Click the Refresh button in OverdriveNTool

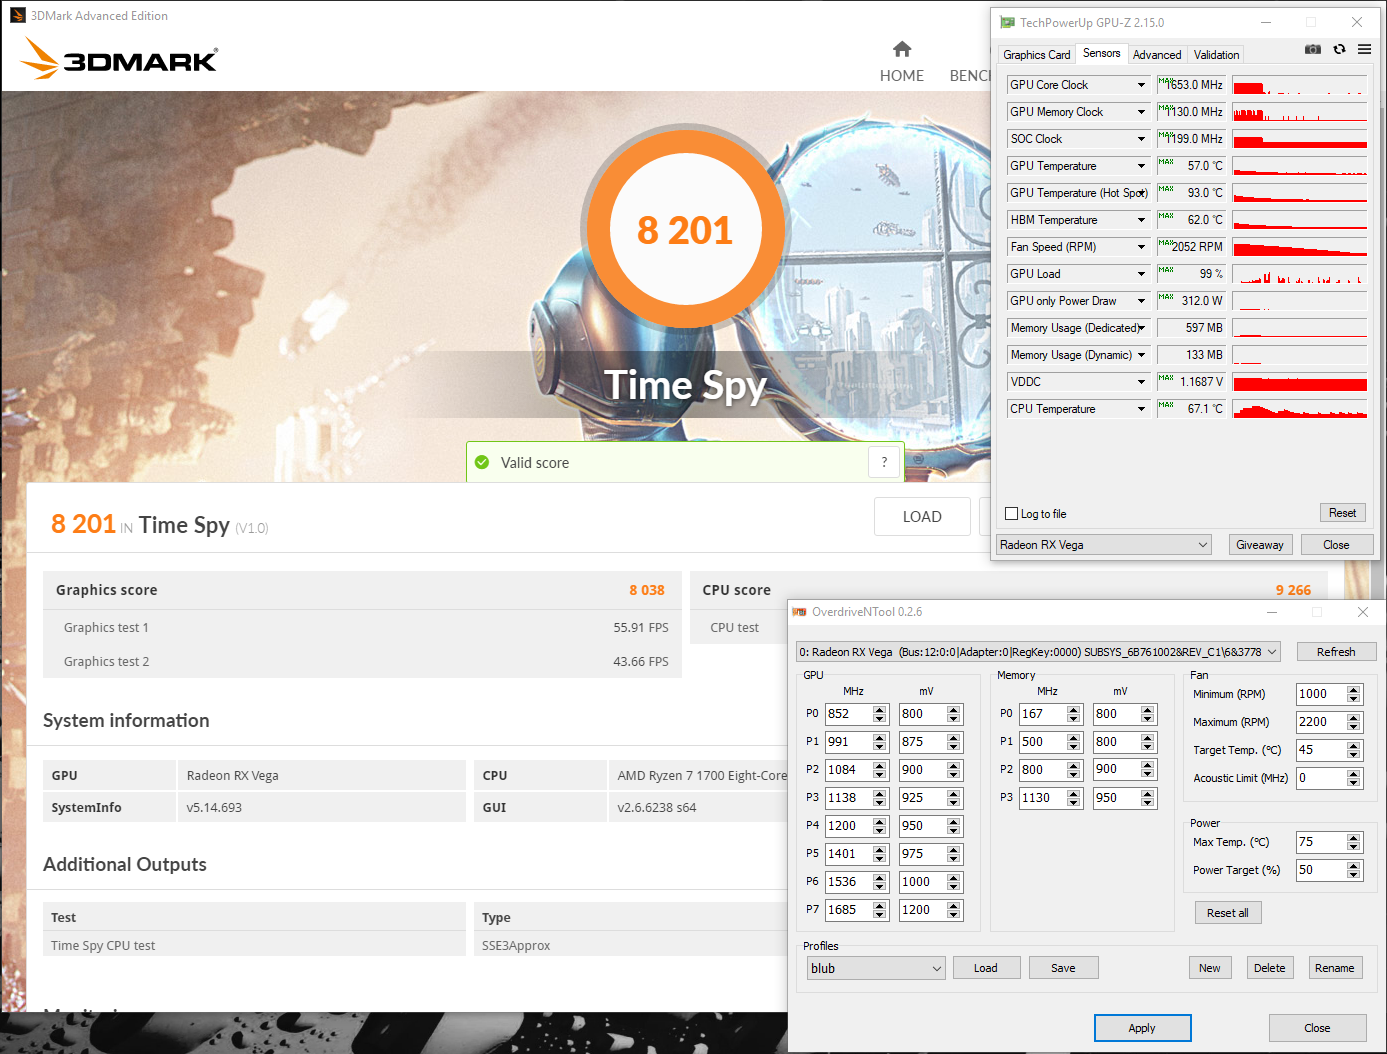pyautogui.click(x=1336, y=652)
